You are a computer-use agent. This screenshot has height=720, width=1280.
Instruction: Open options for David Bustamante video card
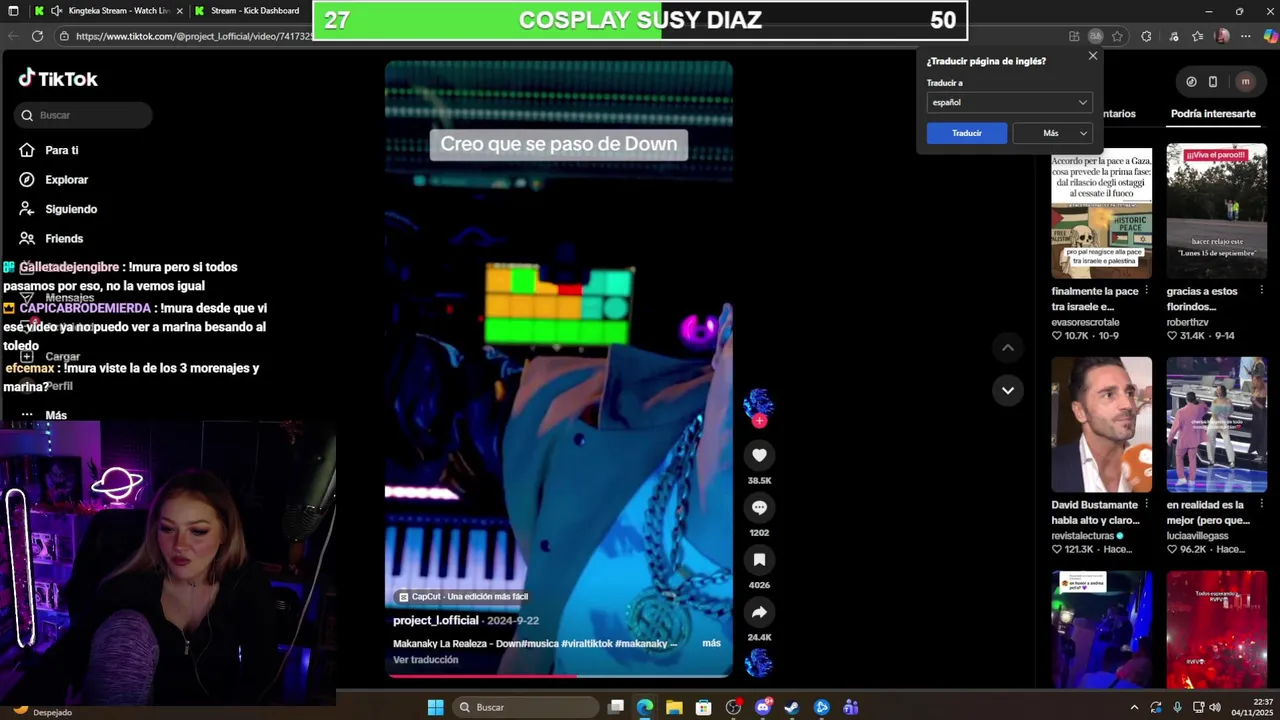click(x=1146, y=505)
